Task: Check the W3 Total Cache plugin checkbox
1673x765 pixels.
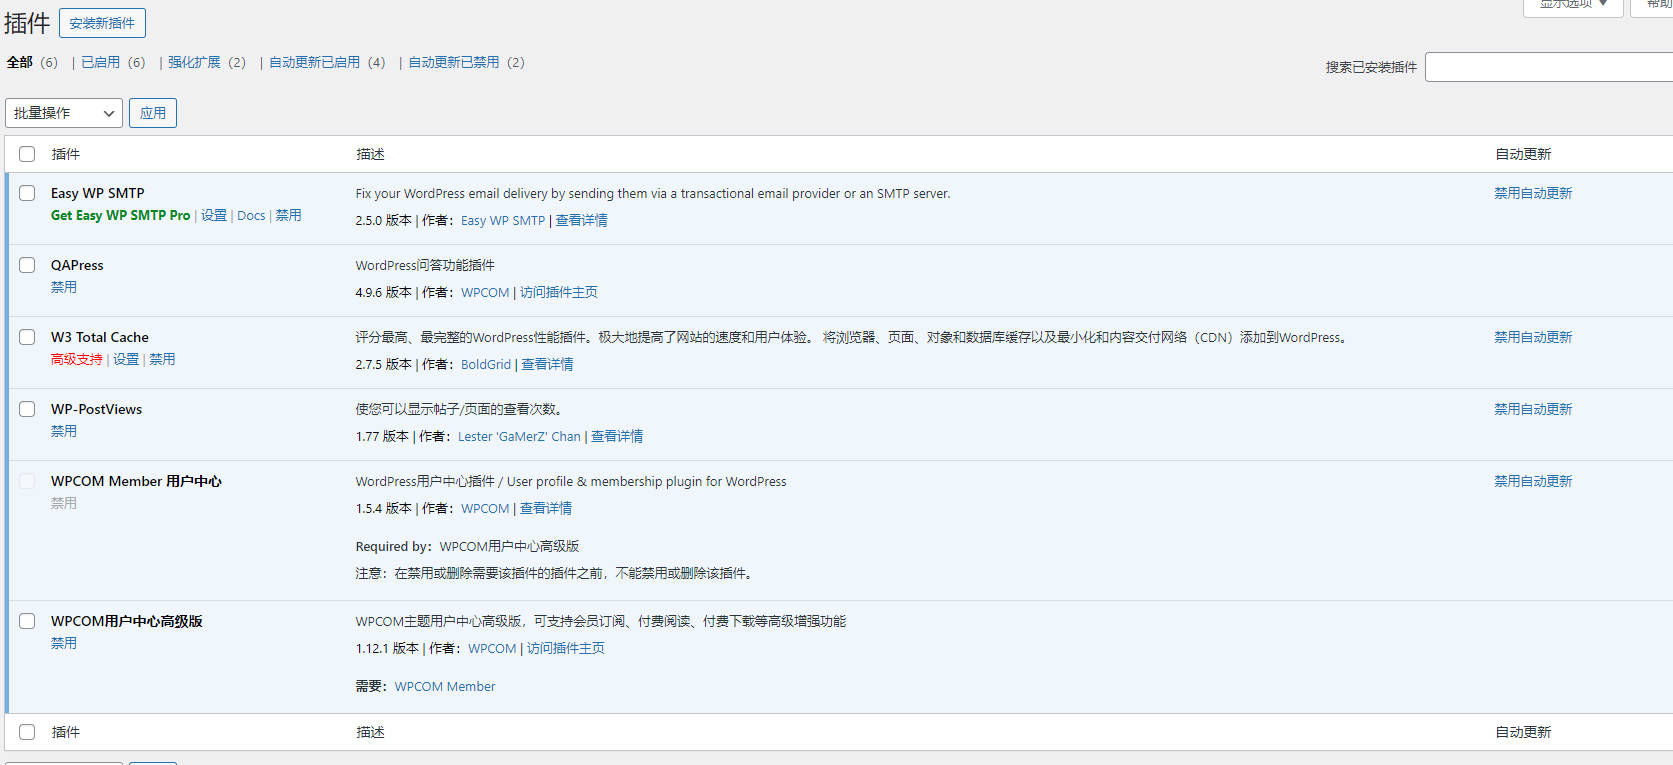Action: 27,337
